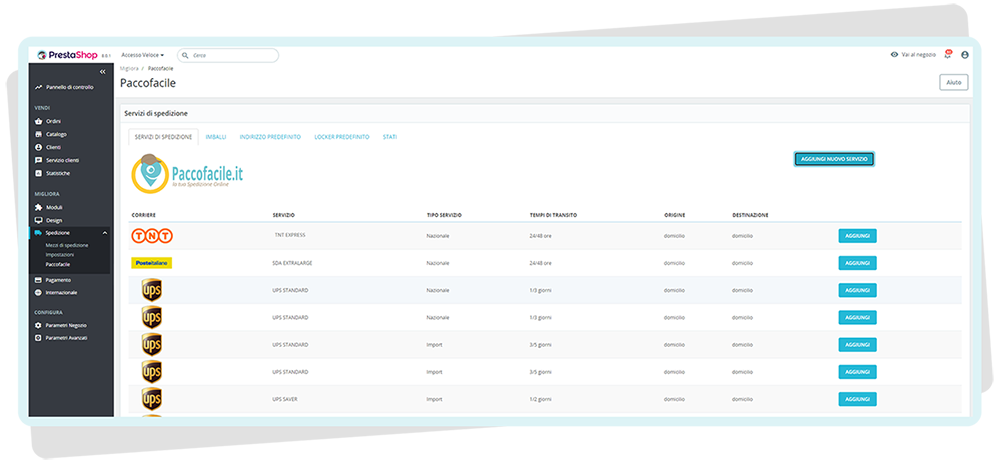Click UPS logo in UPS SAVER row

(x=151, y=399)
